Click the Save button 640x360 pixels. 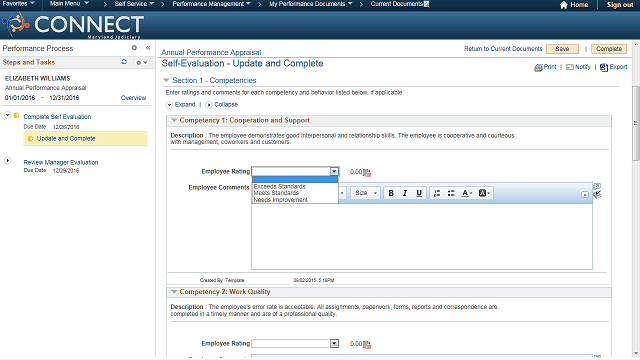click(562, 49)
